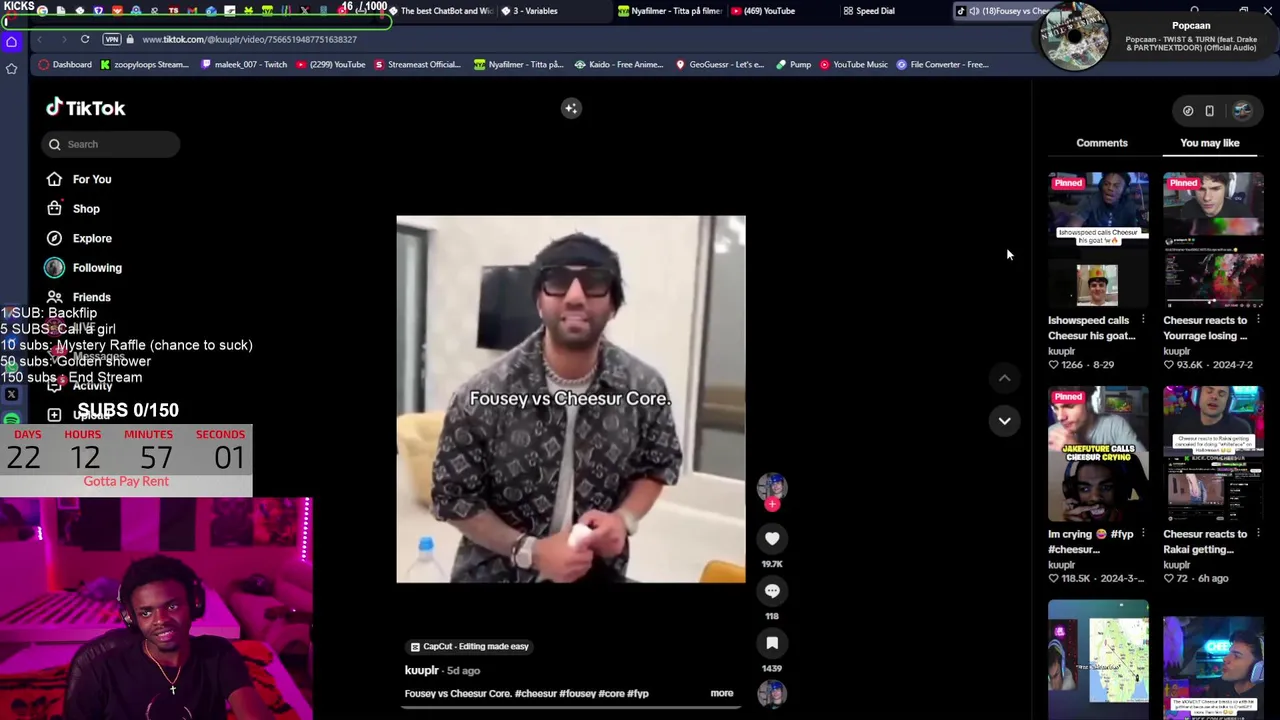
Task: Open the Dashboard bookmark
Action: point(64,65)
